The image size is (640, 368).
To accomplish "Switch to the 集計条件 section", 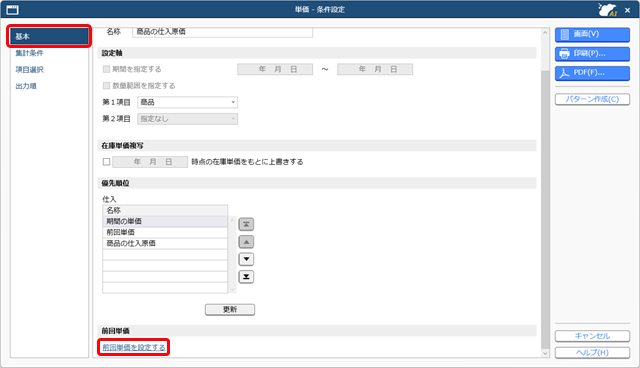I will coord(29,53).
